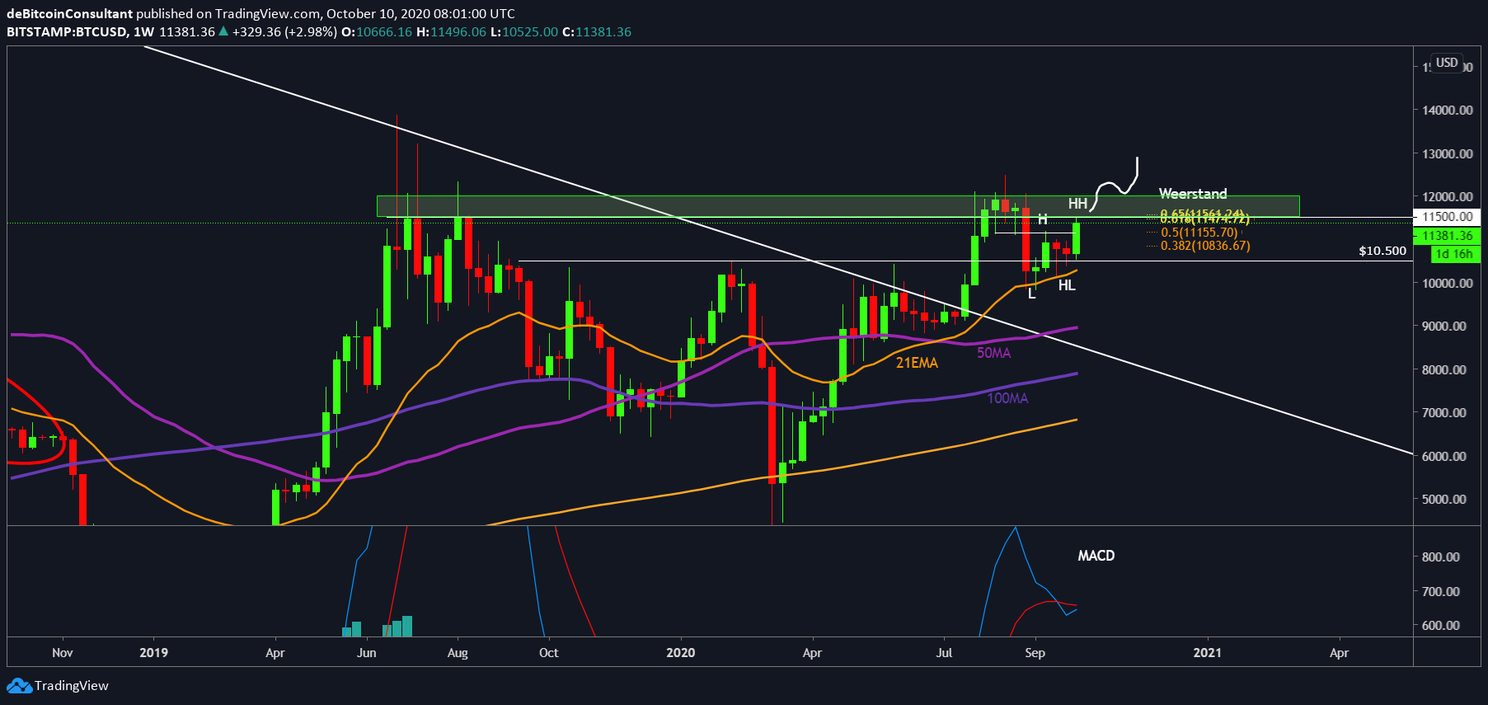The height and width of the screenshot is (705, 1488).
Task: Click the 2019 time axis label
Action: click(153, 651)
